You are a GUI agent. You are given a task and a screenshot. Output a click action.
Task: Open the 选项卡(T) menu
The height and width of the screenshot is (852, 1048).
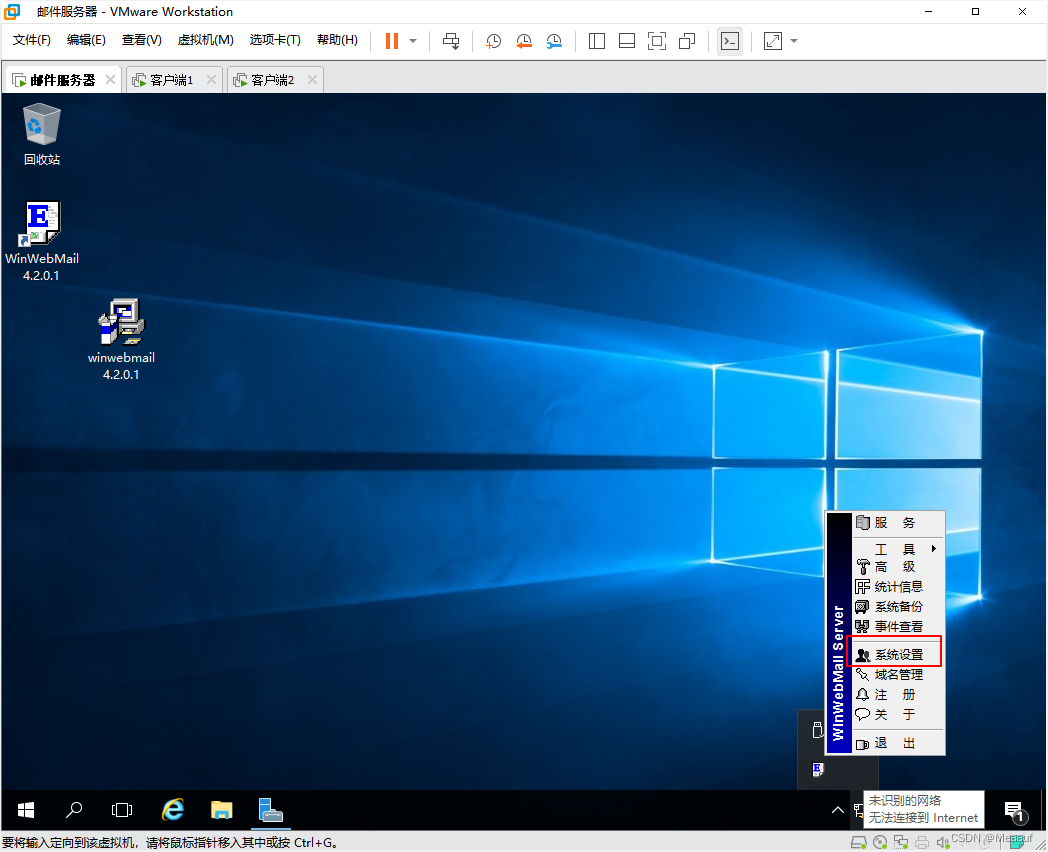[275, 40]
